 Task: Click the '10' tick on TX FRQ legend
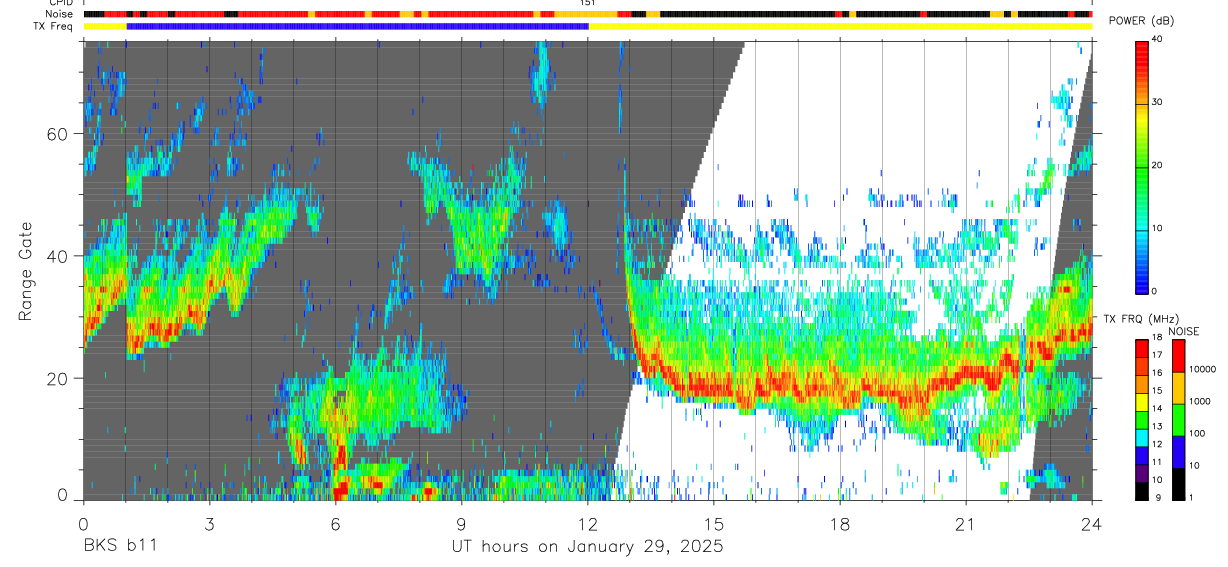(1158, 480)
